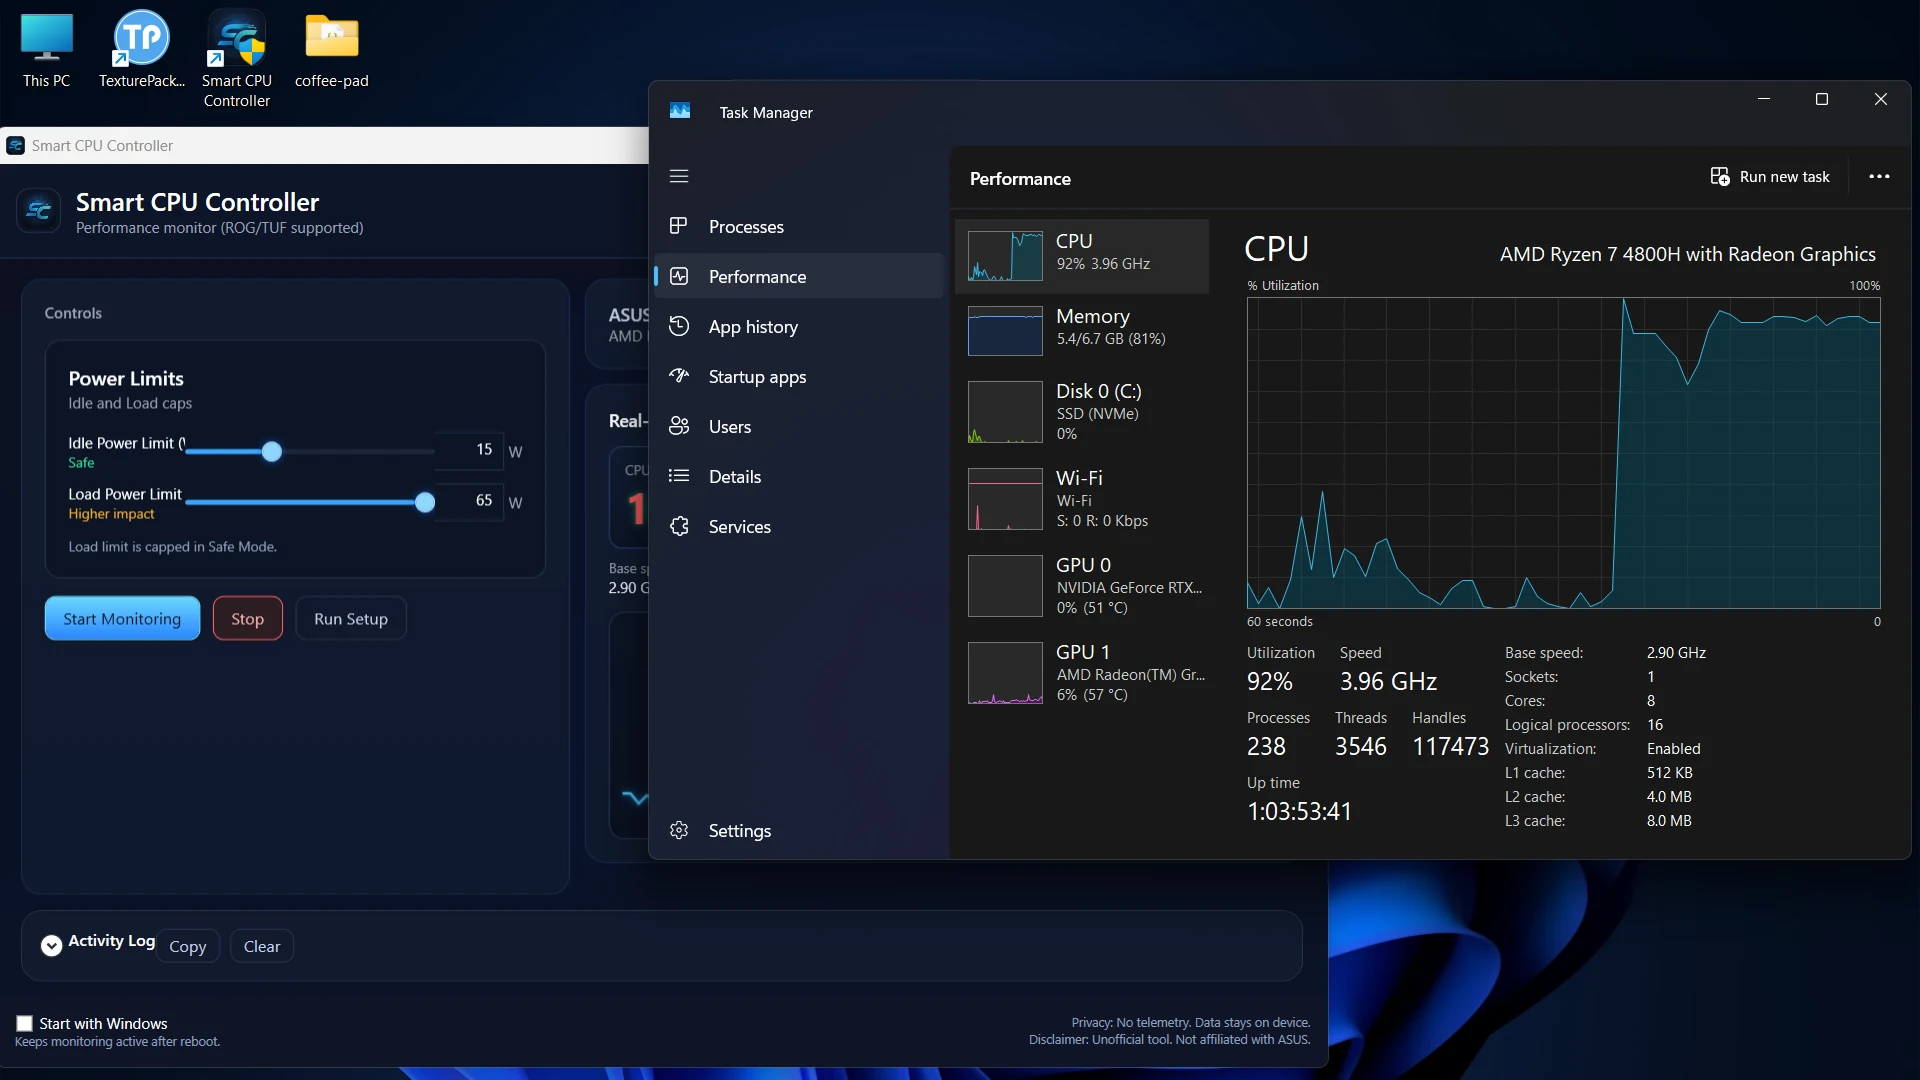Viewport: 1920px width, 1080px height.
Task: Open Details page in Task Manager
Action: pos(799,477)
